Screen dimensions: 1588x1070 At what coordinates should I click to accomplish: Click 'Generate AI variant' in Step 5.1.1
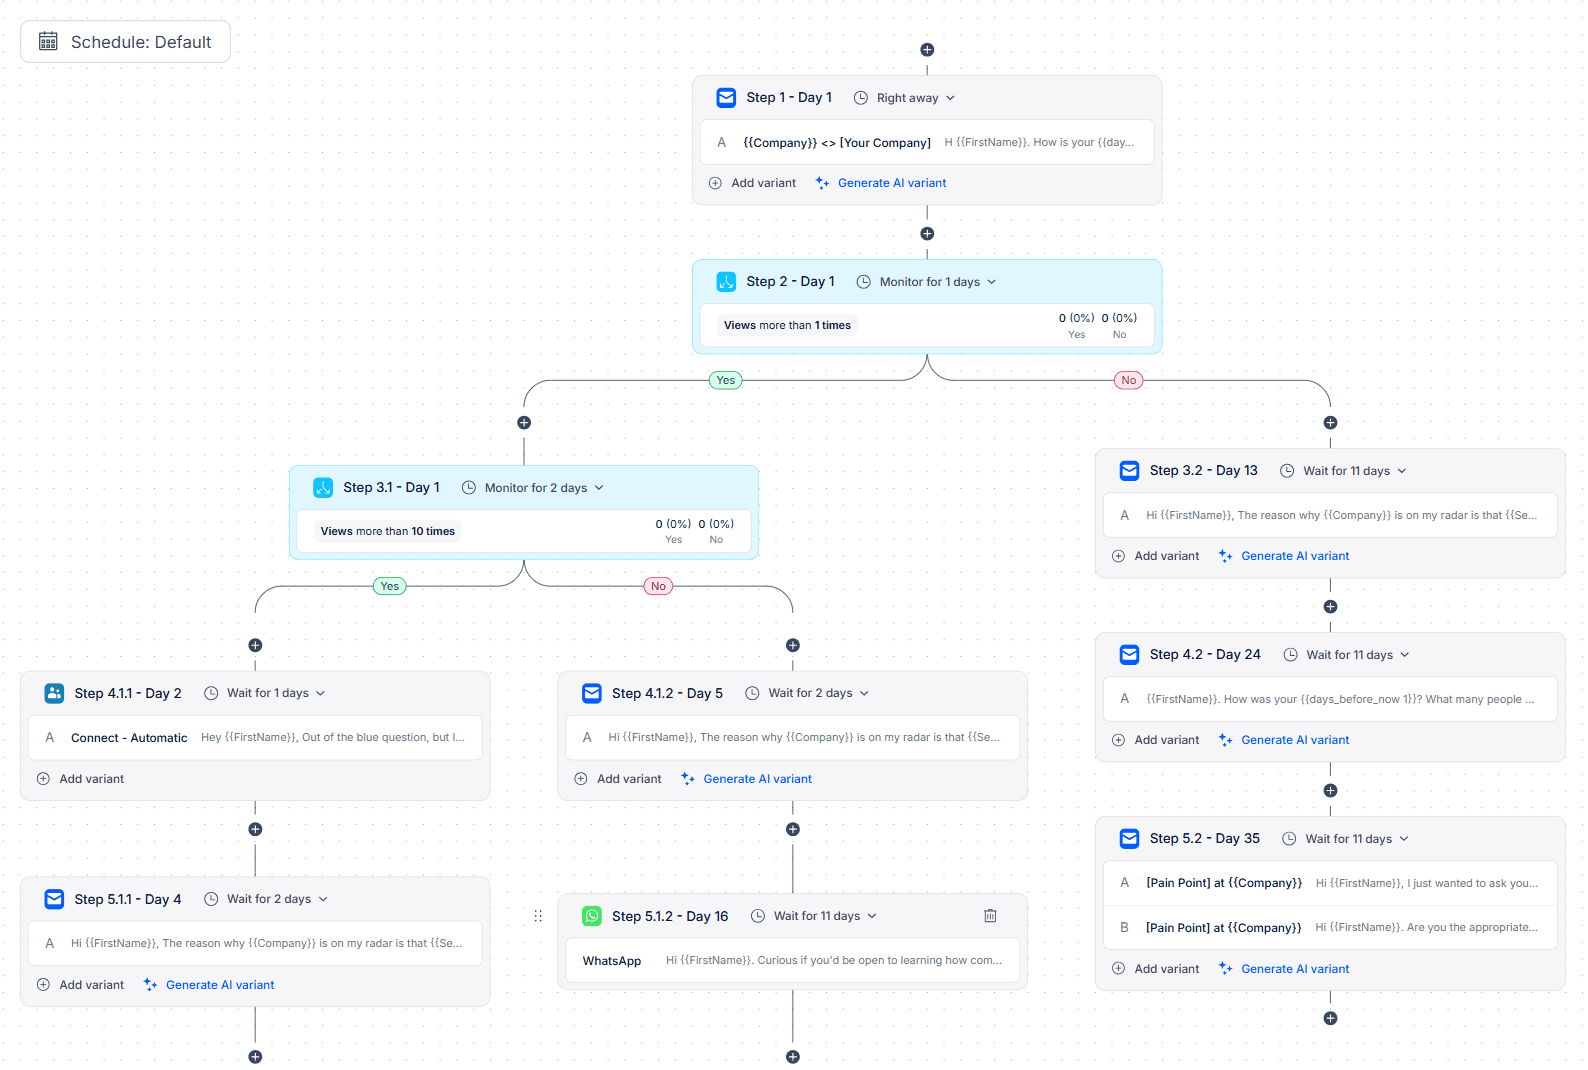[x=219, y=985]
